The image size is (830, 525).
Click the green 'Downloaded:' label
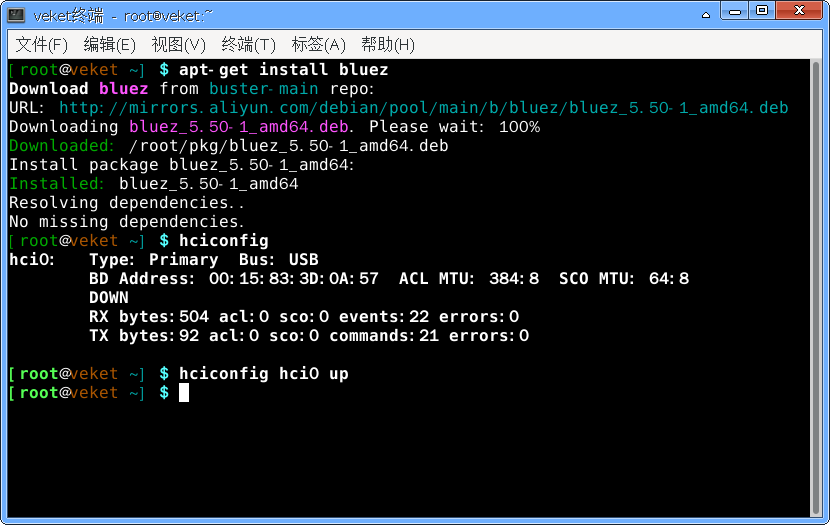[x=61, y=146]
